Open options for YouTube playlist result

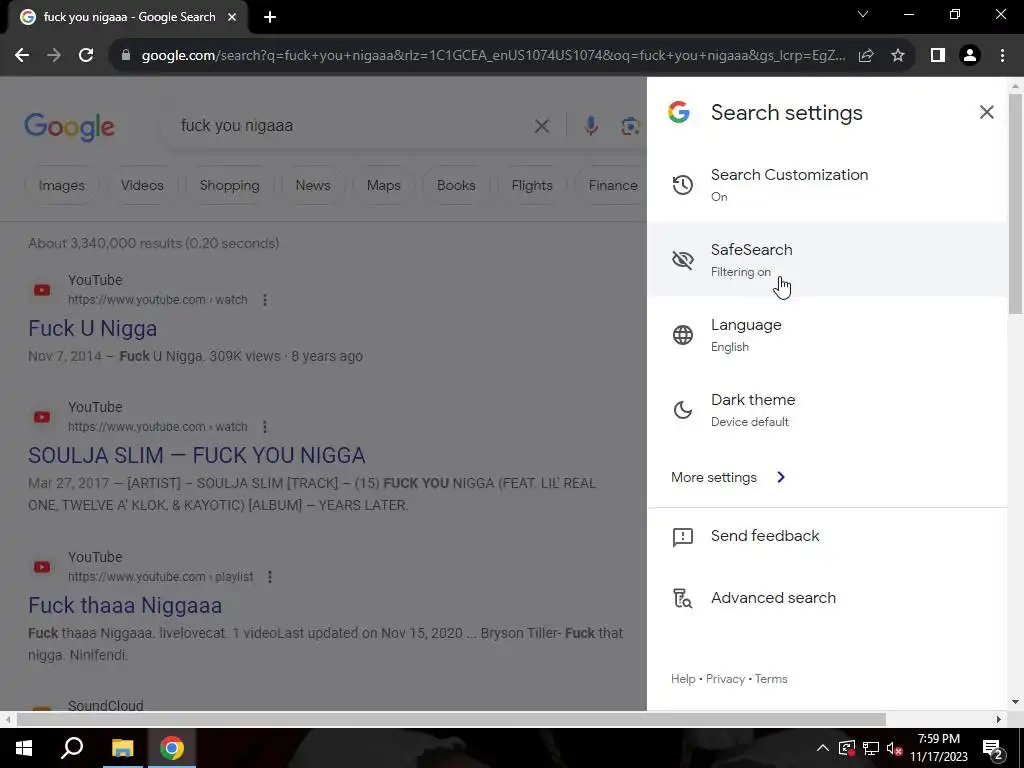click(270, 577)
